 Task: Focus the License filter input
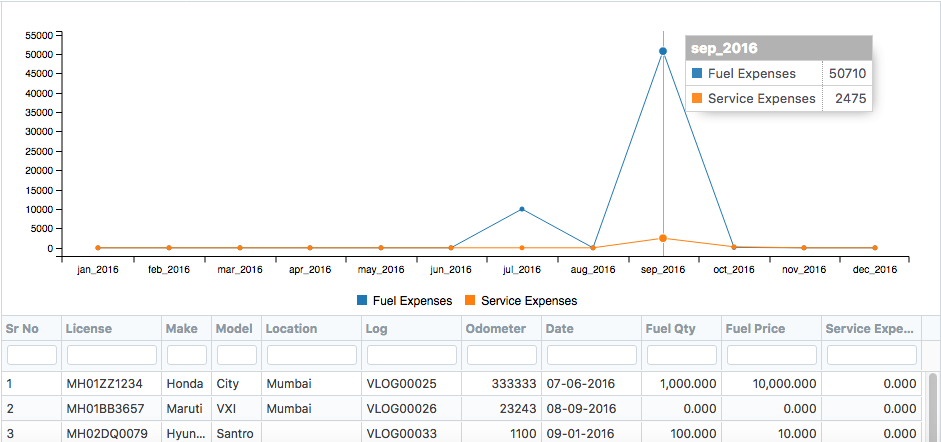click(111, 355)
